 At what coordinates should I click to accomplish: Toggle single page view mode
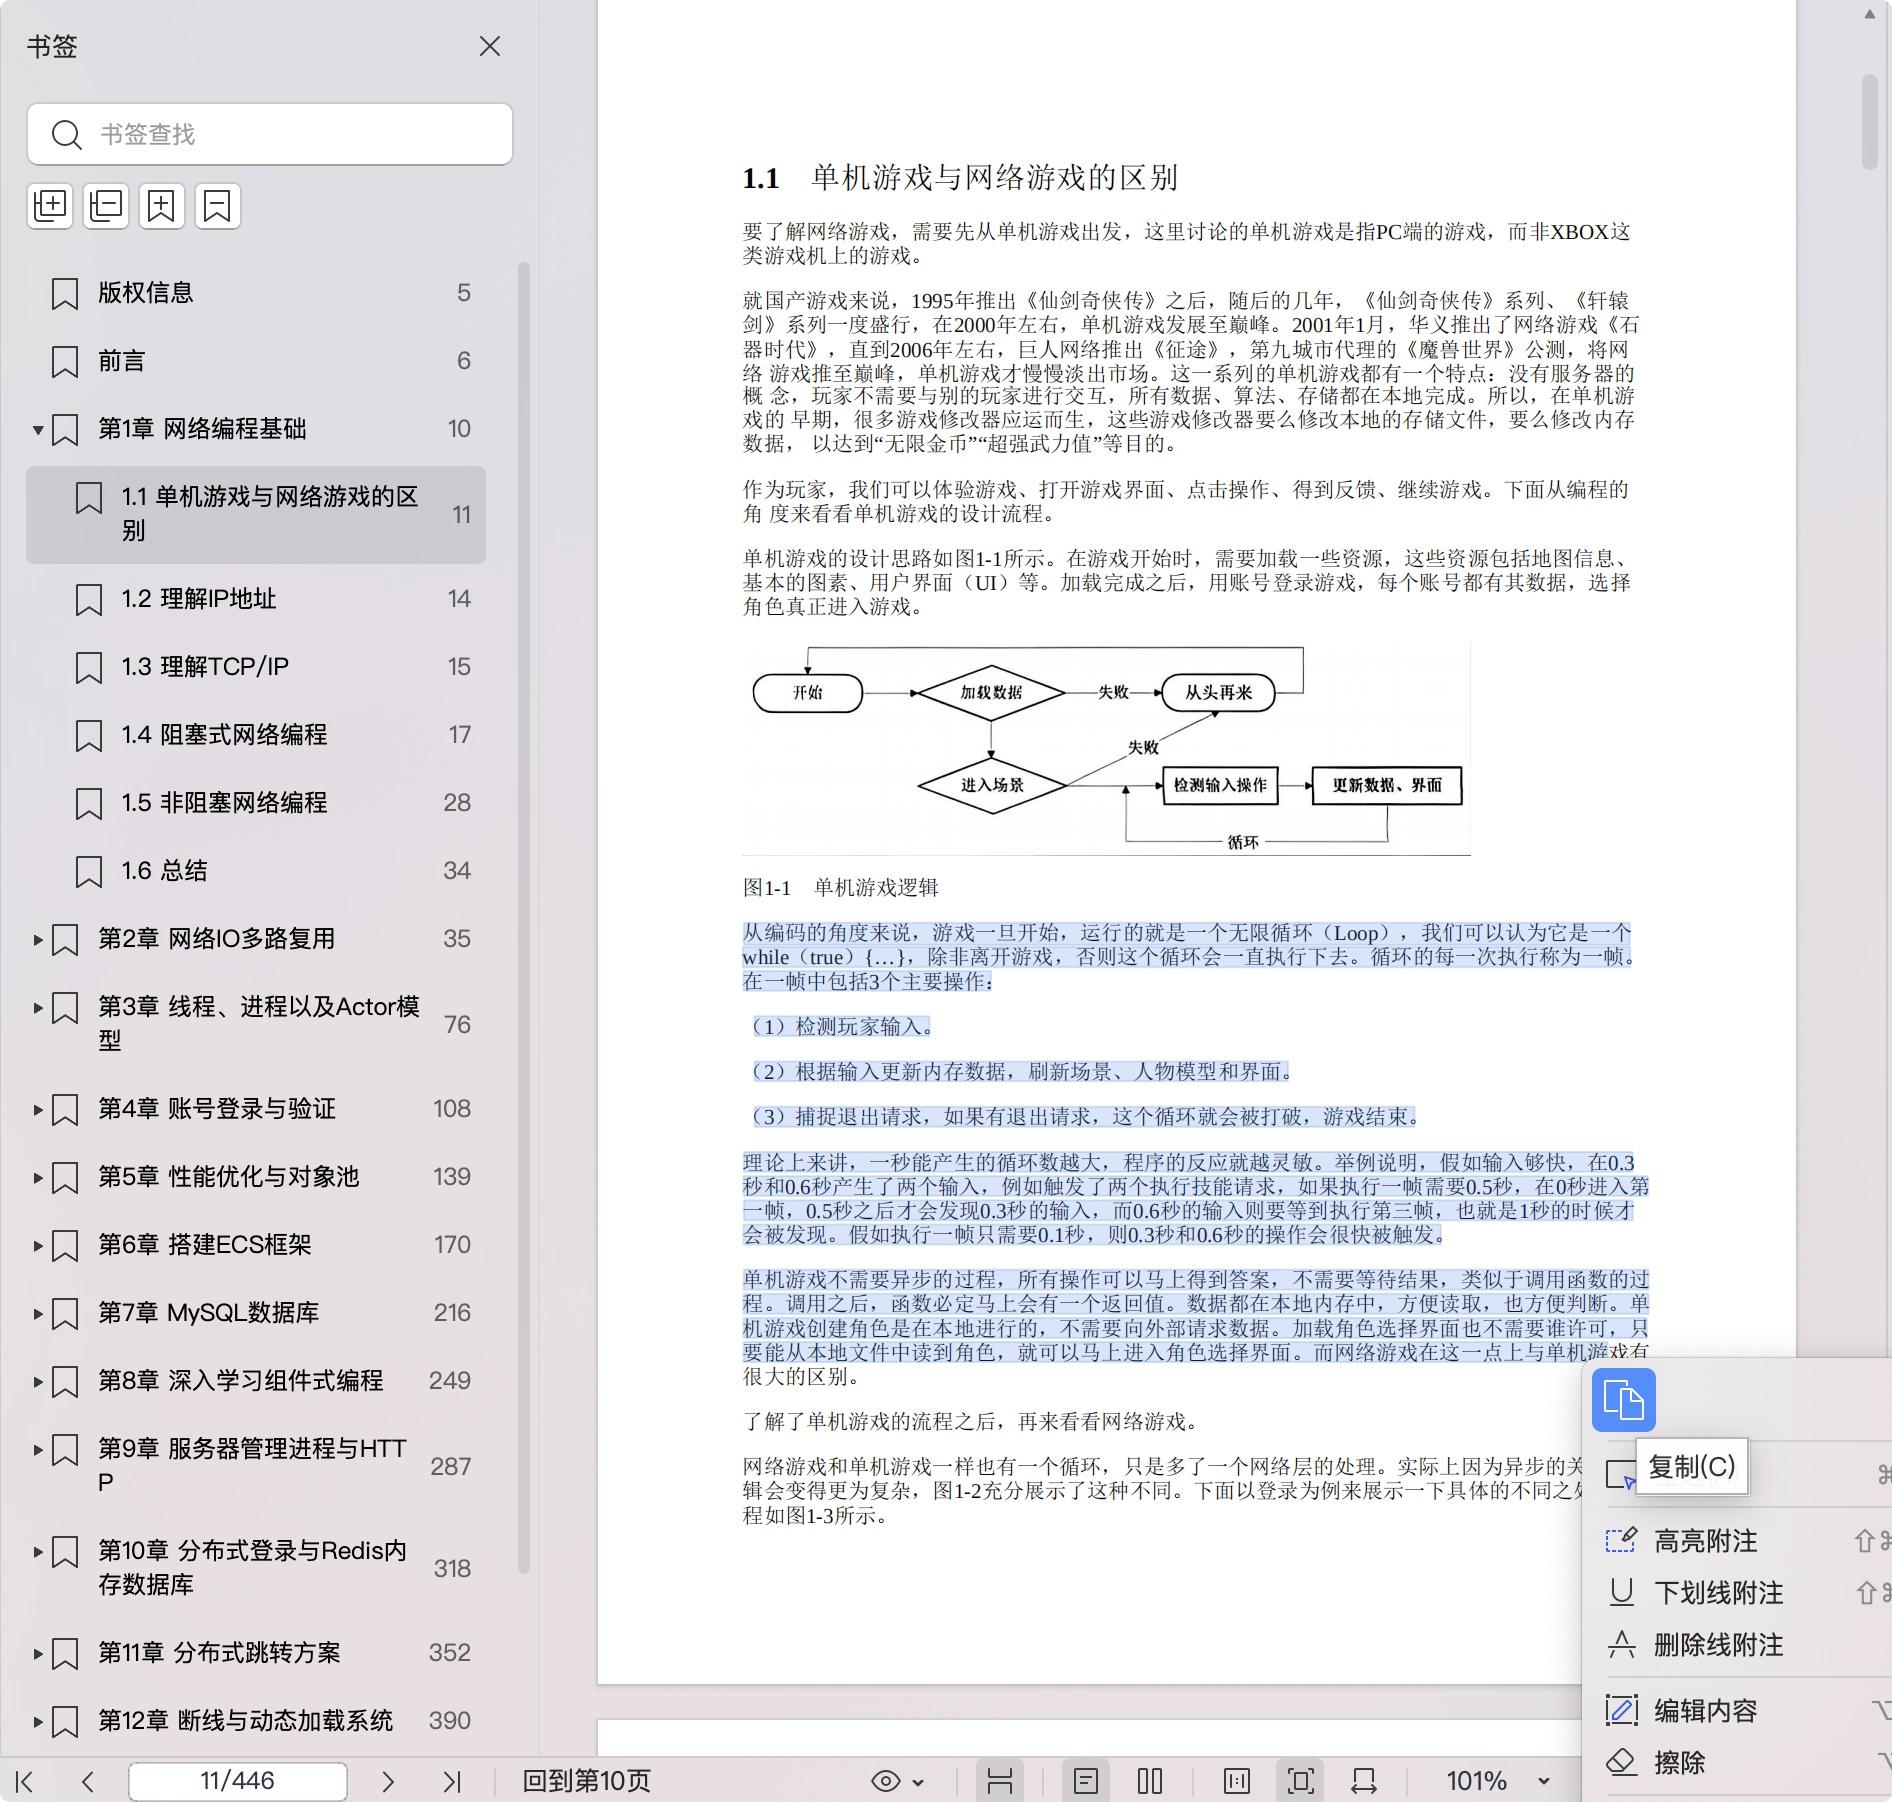click(1086, 1781)
